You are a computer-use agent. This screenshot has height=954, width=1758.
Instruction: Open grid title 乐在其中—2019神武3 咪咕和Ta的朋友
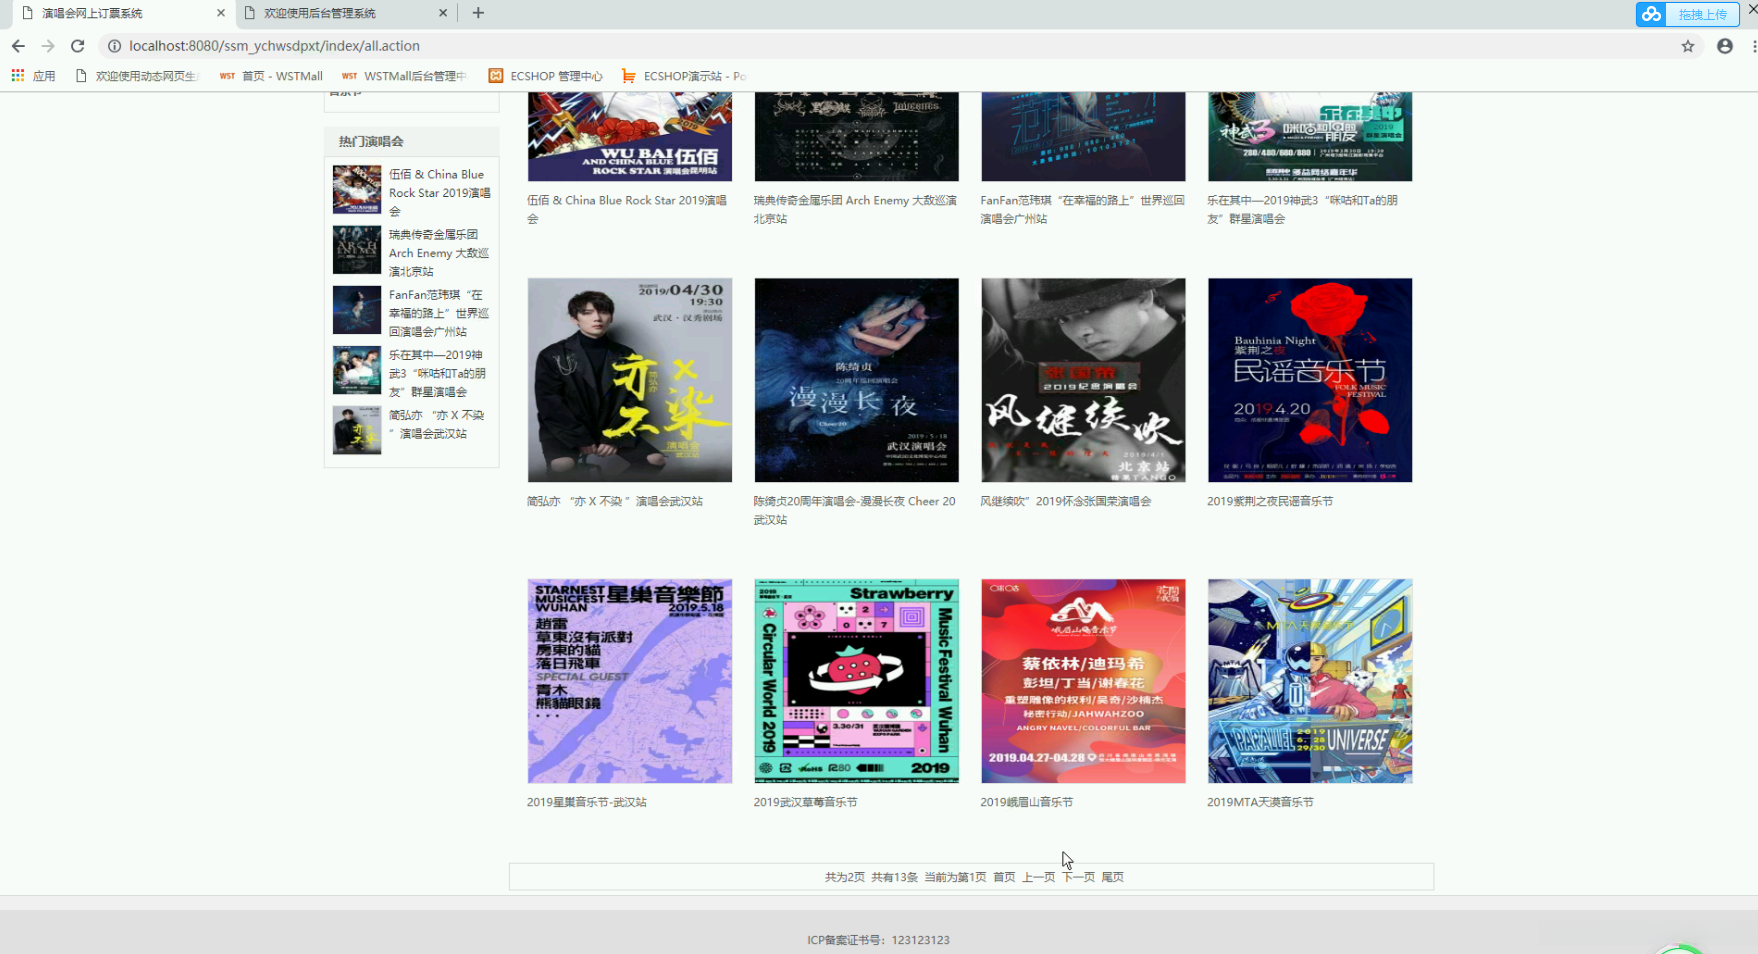[x=1303, y=209]
